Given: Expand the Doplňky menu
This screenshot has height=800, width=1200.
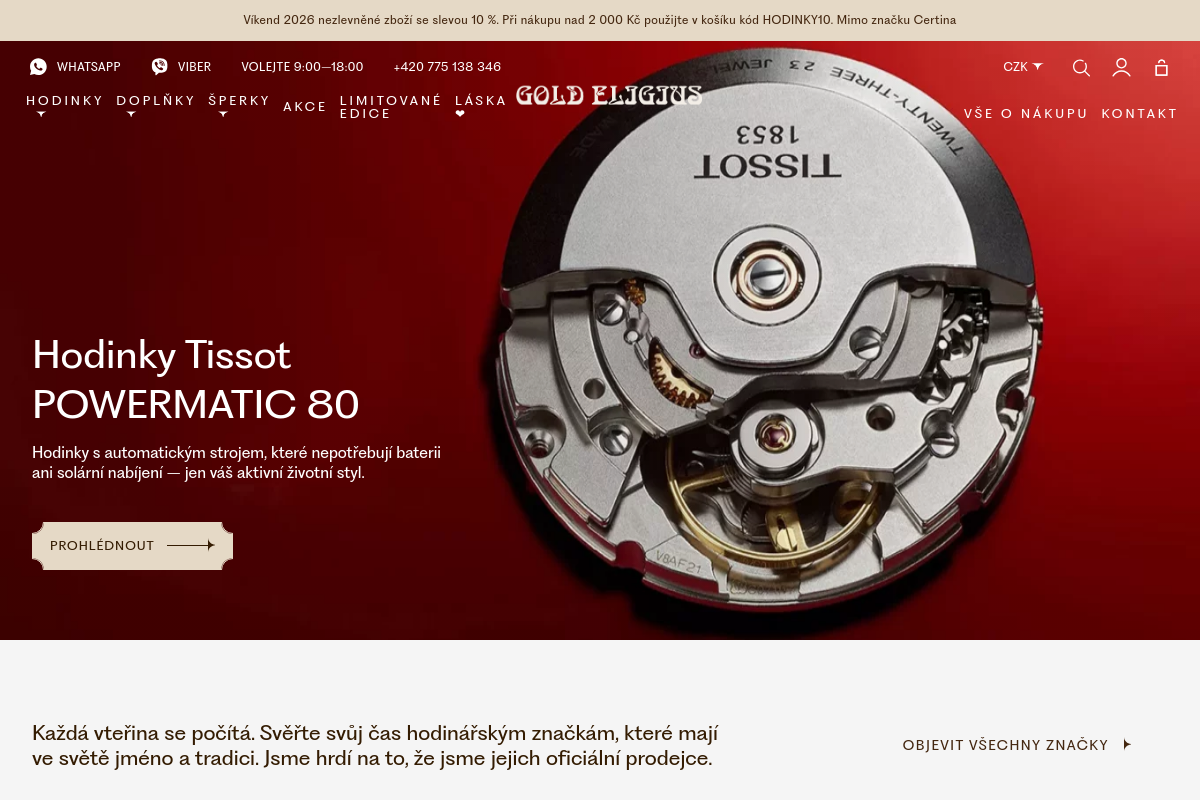Looking at the screenshot, I should point(156,105).
